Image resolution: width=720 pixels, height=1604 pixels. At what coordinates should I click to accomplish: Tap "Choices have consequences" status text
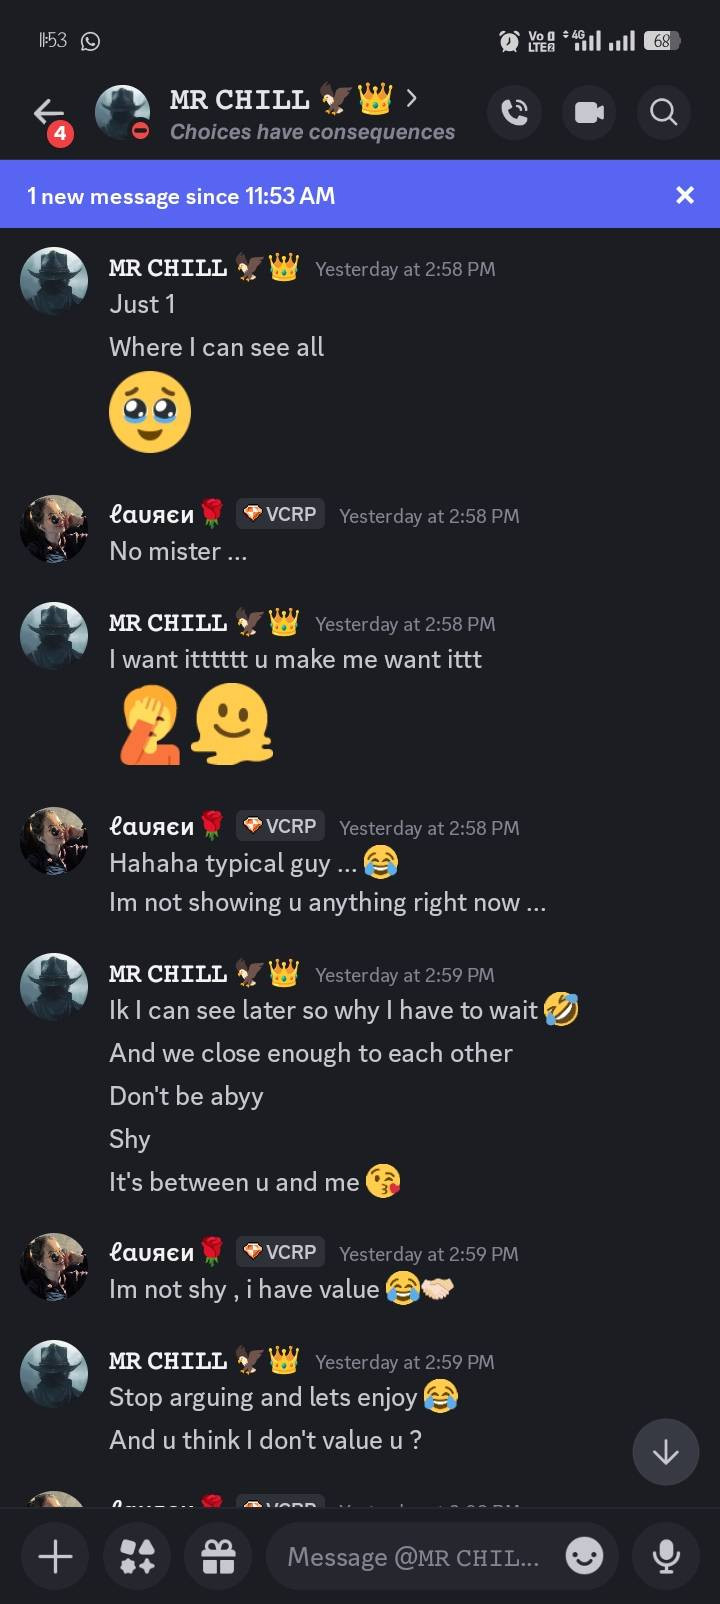(312, 132)
